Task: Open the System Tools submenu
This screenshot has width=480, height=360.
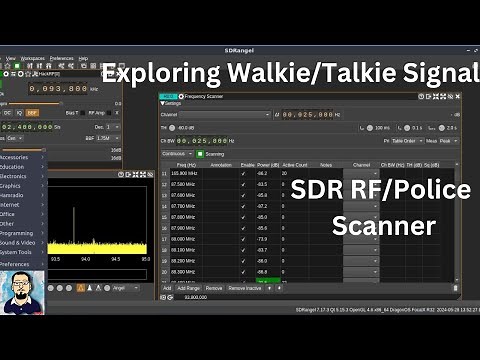Action: (x=22, y=252)
